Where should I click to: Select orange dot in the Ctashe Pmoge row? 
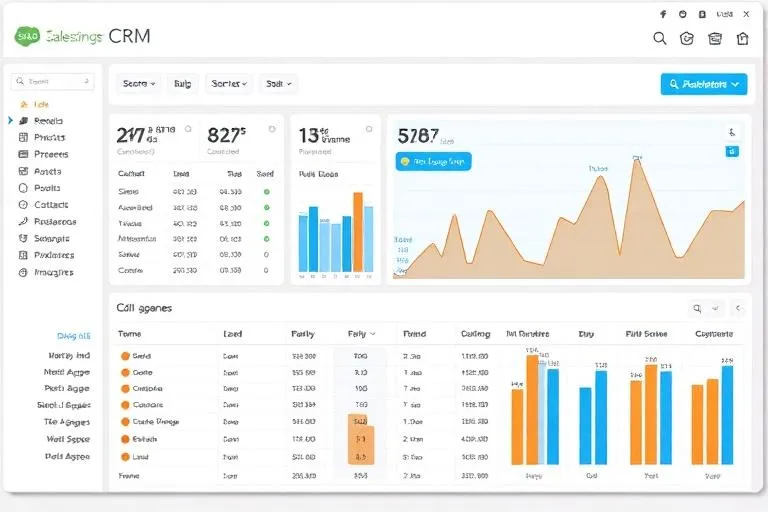point(125,421)
